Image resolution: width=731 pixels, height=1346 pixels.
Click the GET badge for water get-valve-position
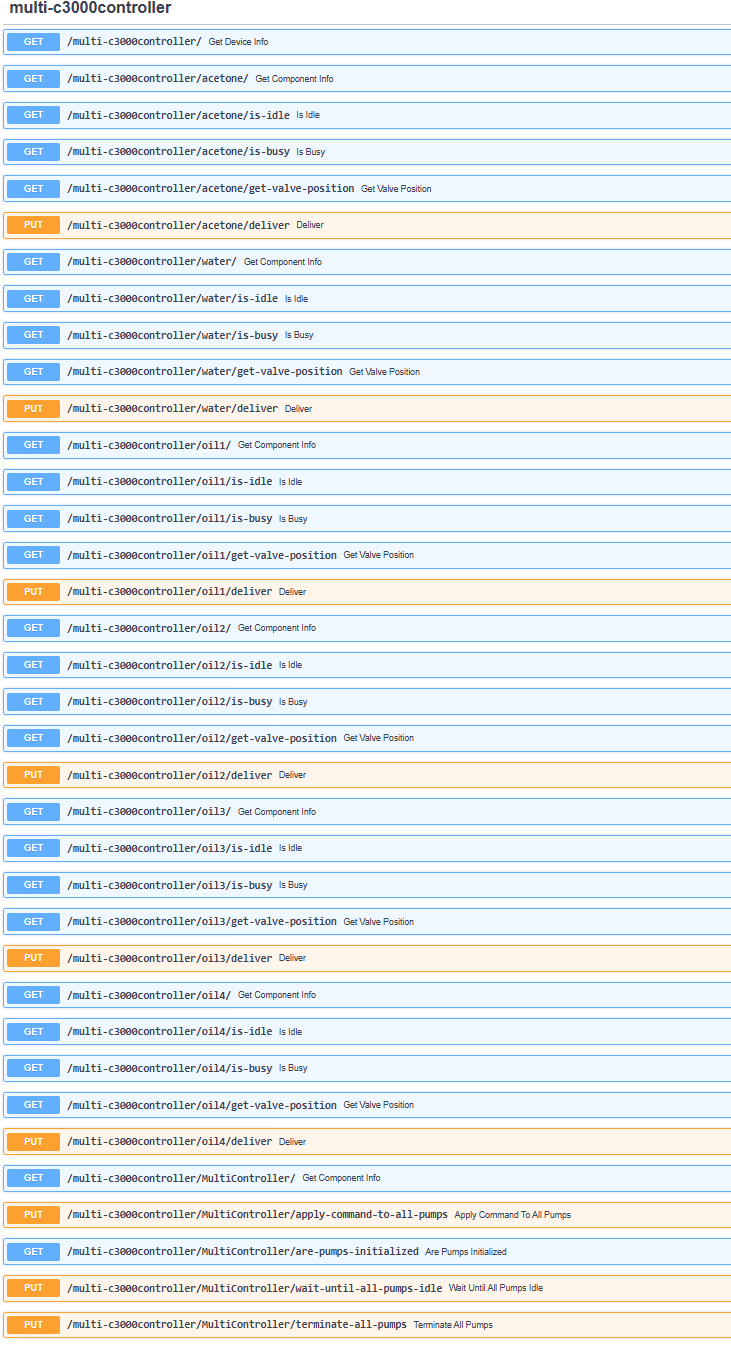click(34, 372)
